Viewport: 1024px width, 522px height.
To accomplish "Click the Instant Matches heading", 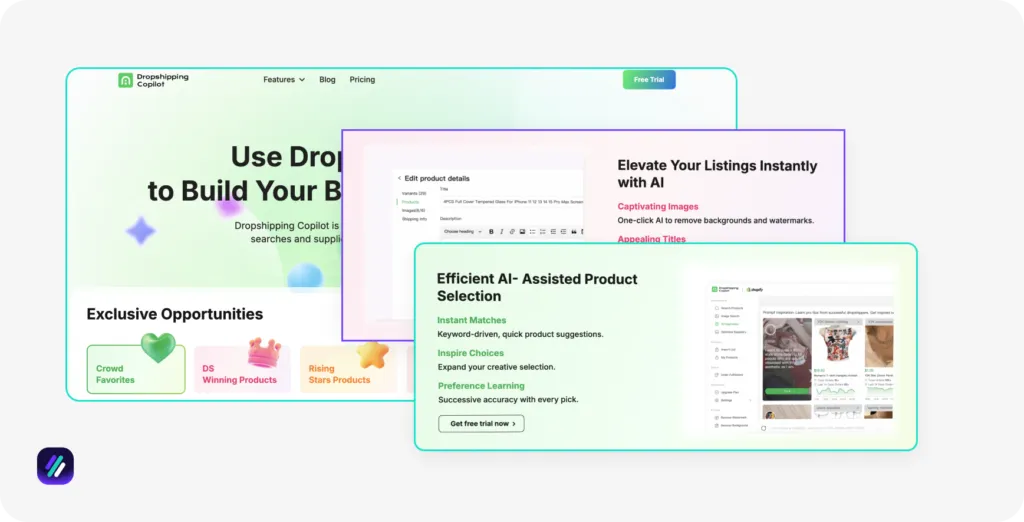I will click(472, 320).
